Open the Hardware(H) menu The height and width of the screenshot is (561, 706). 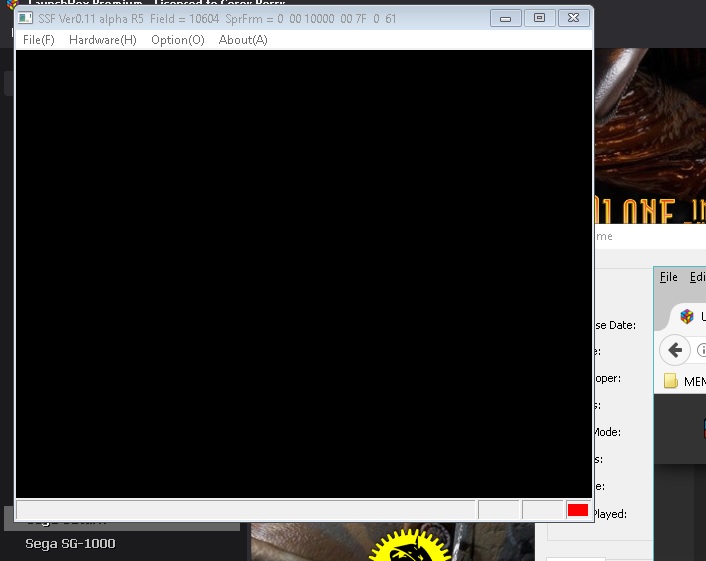click(102, 40)
